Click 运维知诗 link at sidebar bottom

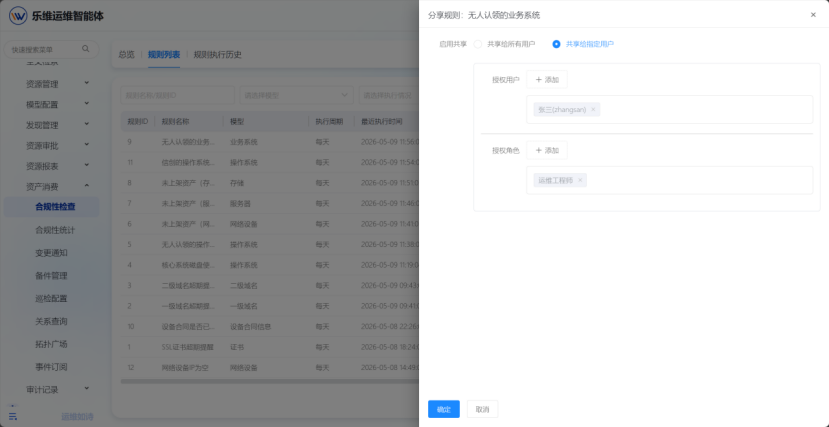[77, 416]
